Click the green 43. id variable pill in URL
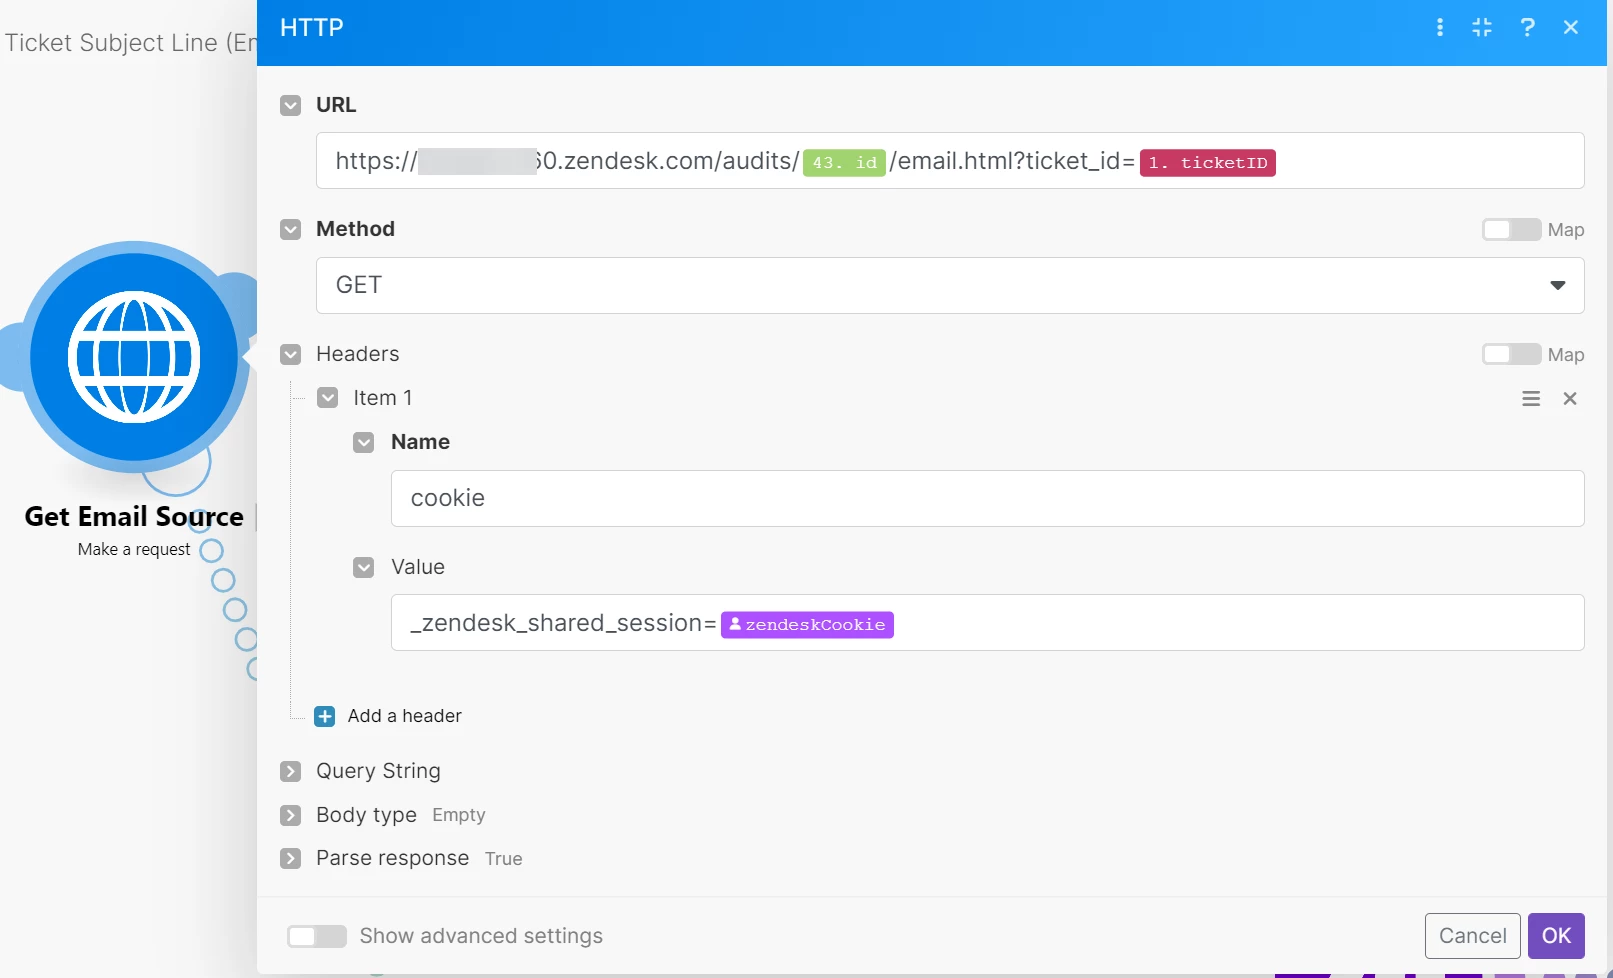The width and height of the screenshot is (1613, 978). tap(844, 163)
